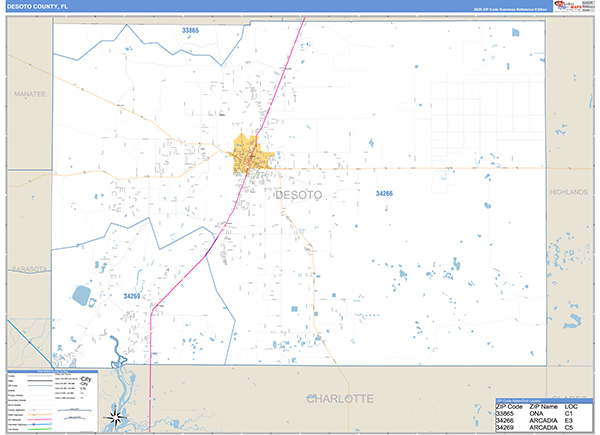This screenshot has width=600, height=435.
Task: Click the orange Arcadia city area
Action: pyautogui.click(x=251, y=155)
